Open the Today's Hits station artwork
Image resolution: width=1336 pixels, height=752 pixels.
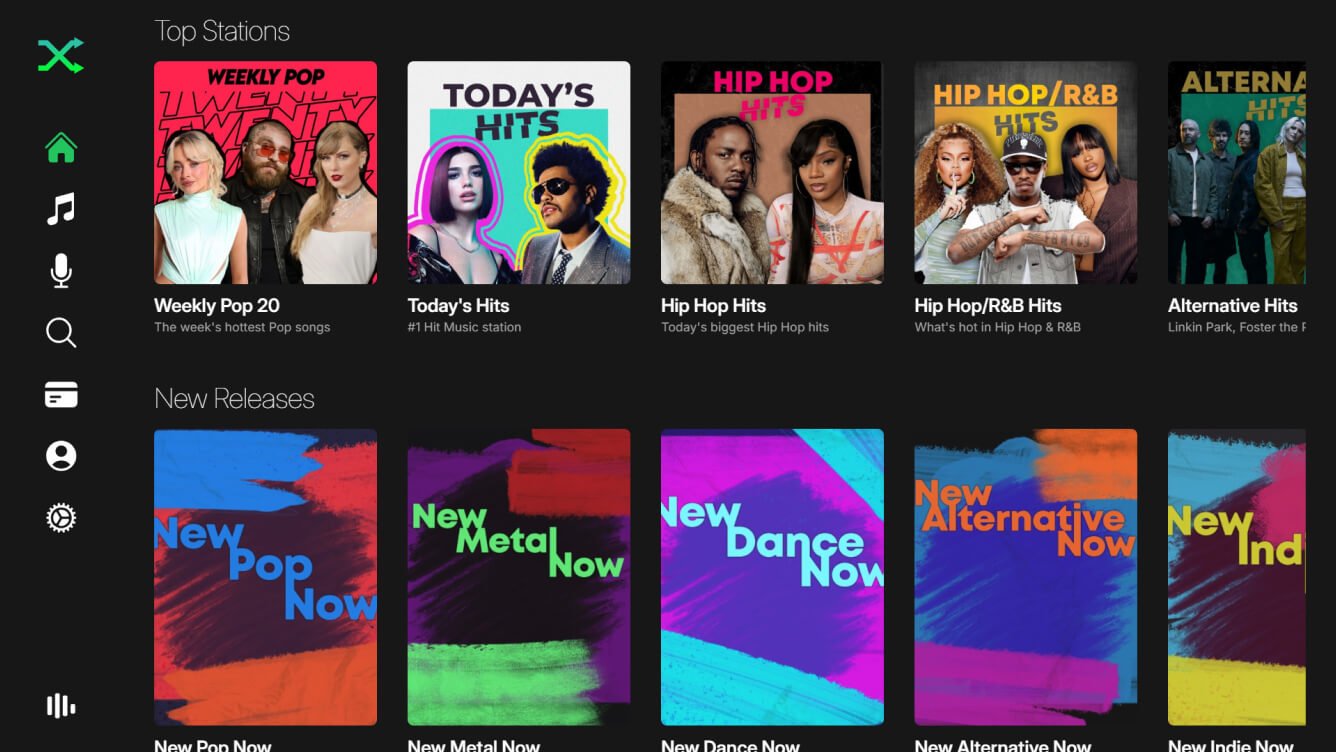point(518,173)
